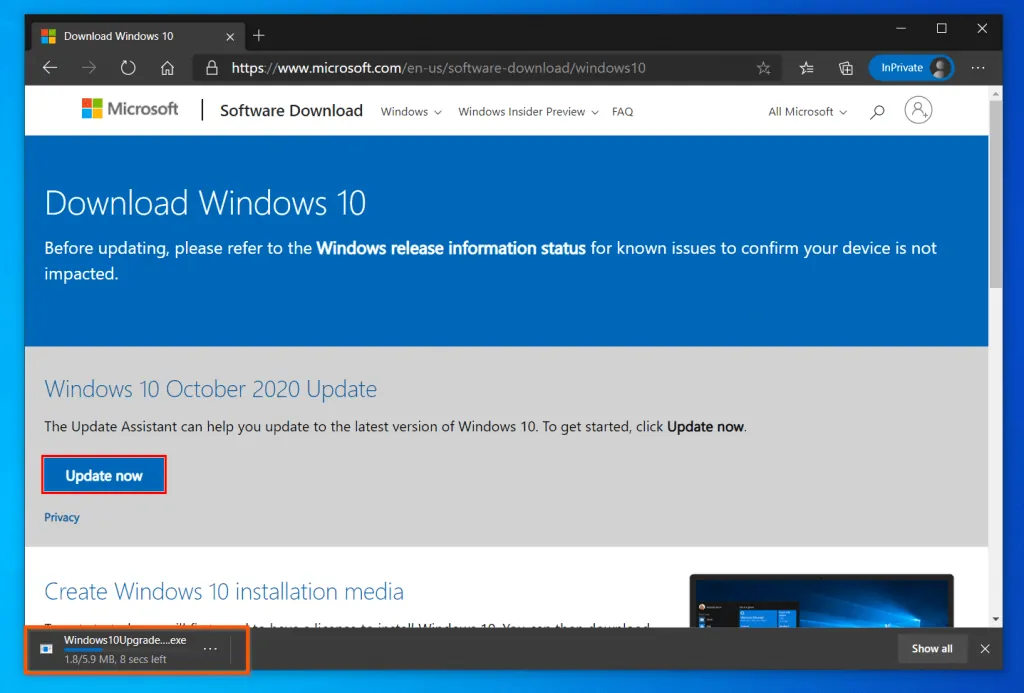The image size is (1024, 693).
Task: Maximize the Edge browser window
Action: click(x=942, y=28)
